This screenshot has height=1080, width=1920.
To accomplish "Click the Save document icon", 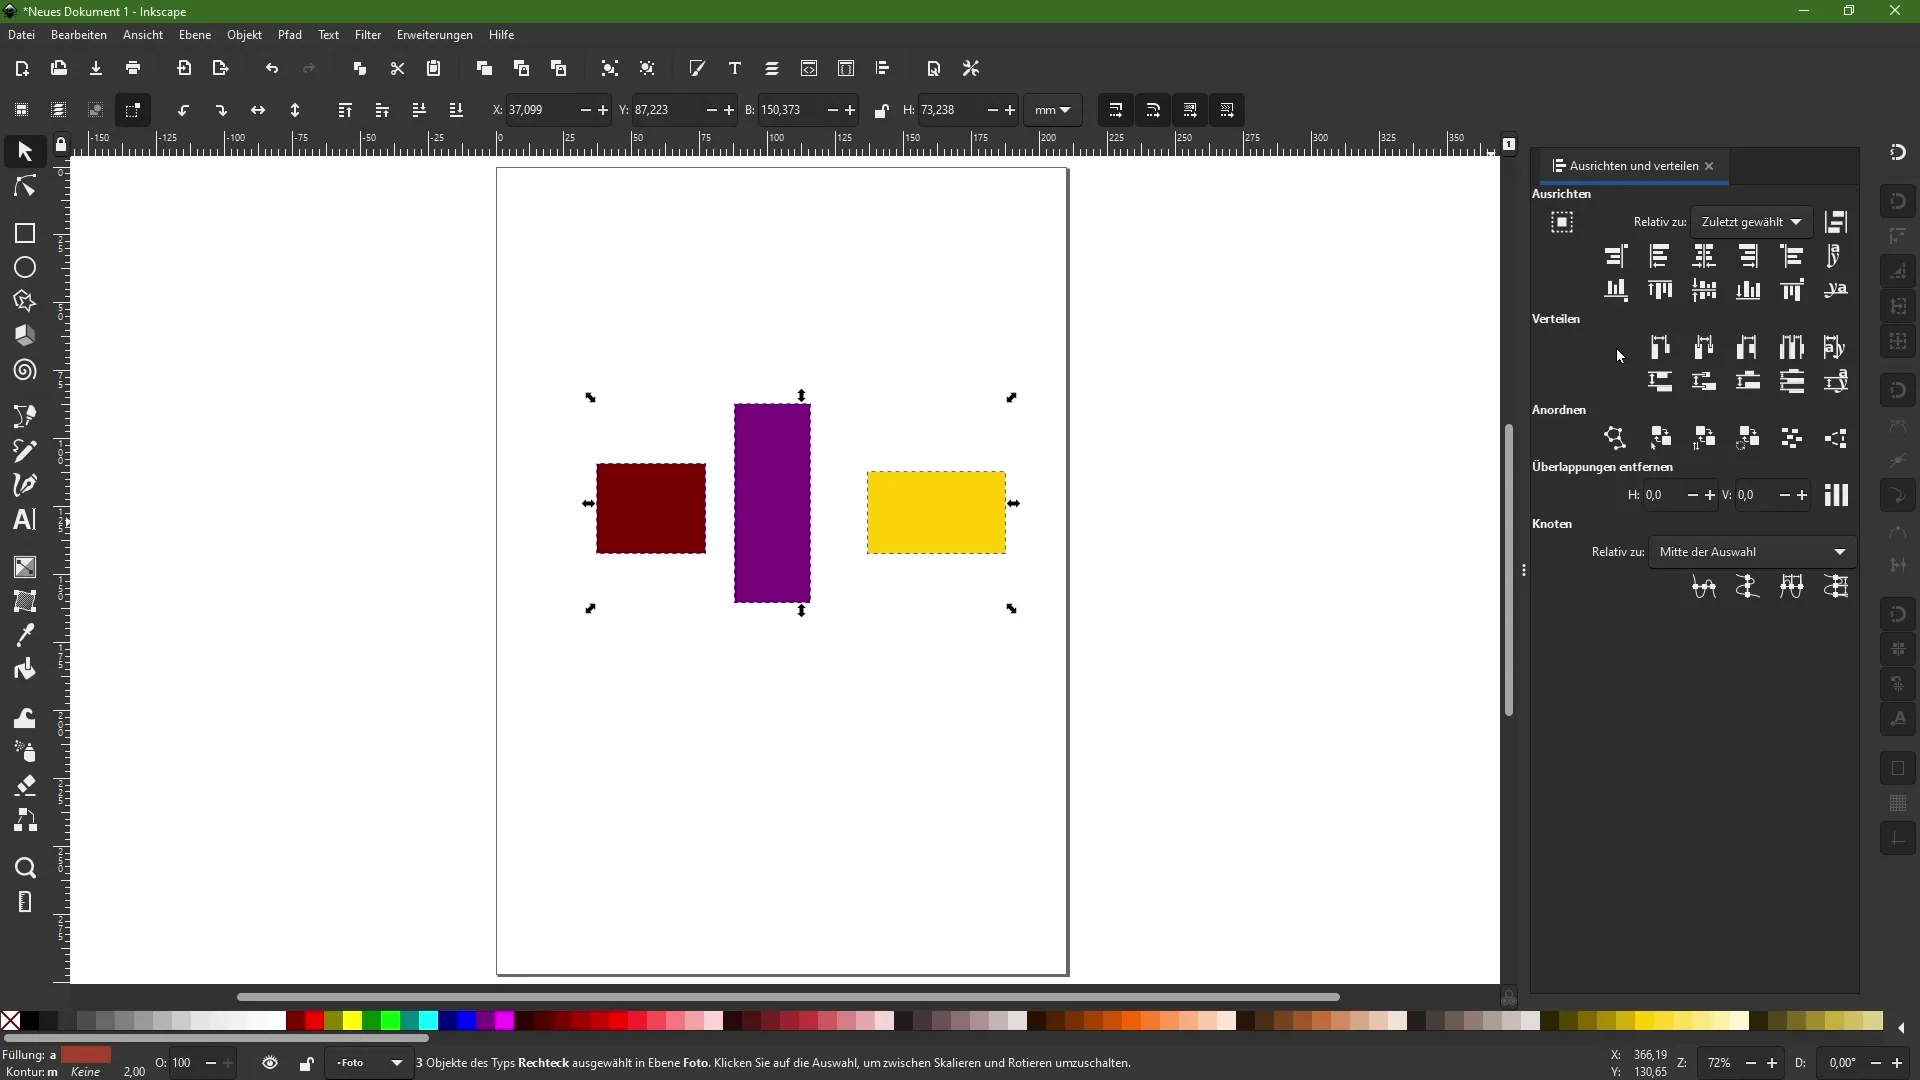I will (96, 69).
